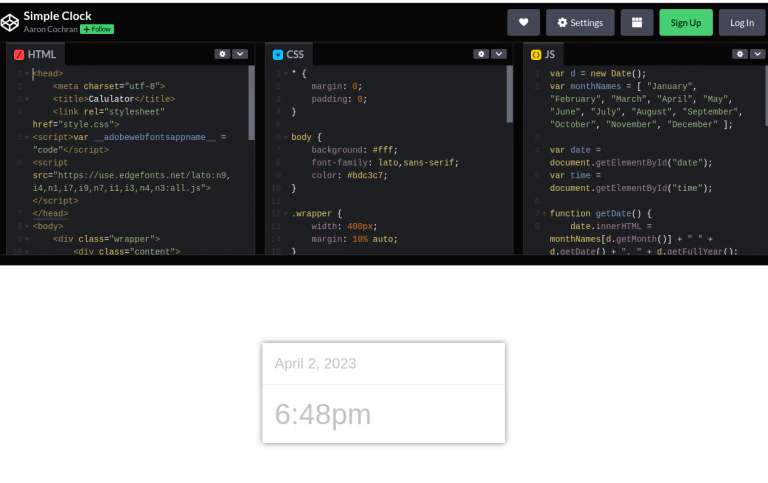This screenshot has width=768, height=483.
Task: Click the Log In button
Action: click(x=742, y=23)
